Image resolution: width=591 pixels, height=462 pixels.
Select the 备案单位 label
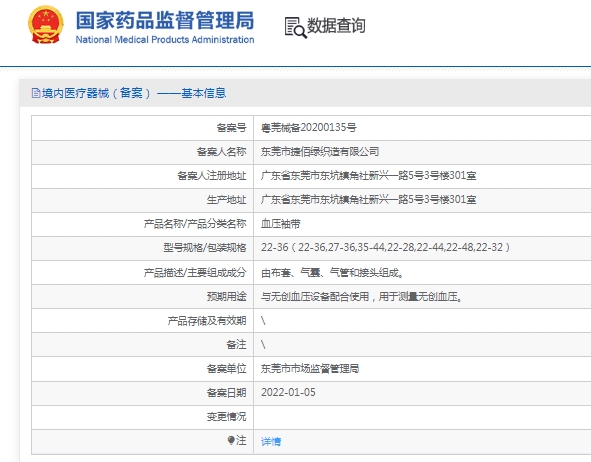tap(227, 369)
